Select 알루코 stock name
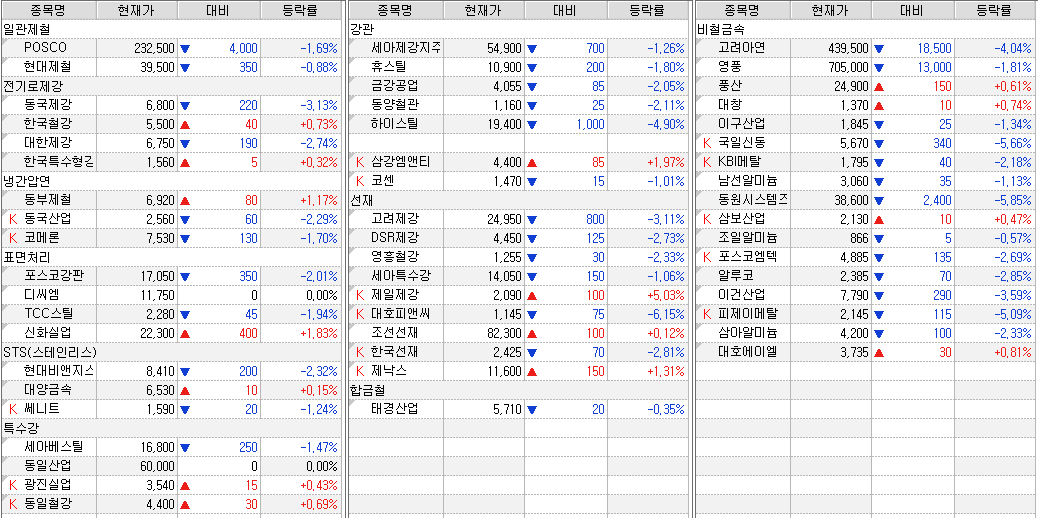This screenshot has width=1038, height=518. (735, 276)
